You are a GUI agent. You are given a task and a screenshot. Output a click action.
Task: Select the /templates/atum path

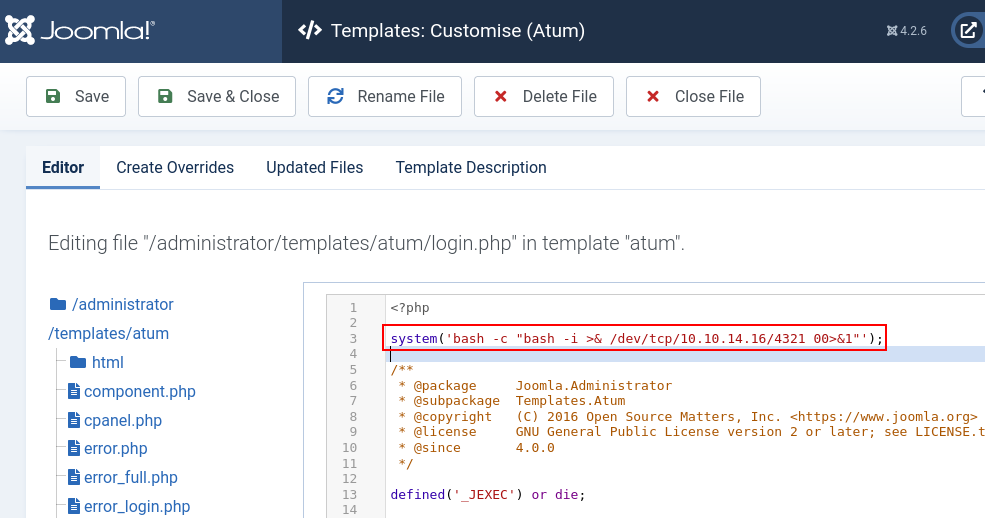tap(109, 333)
